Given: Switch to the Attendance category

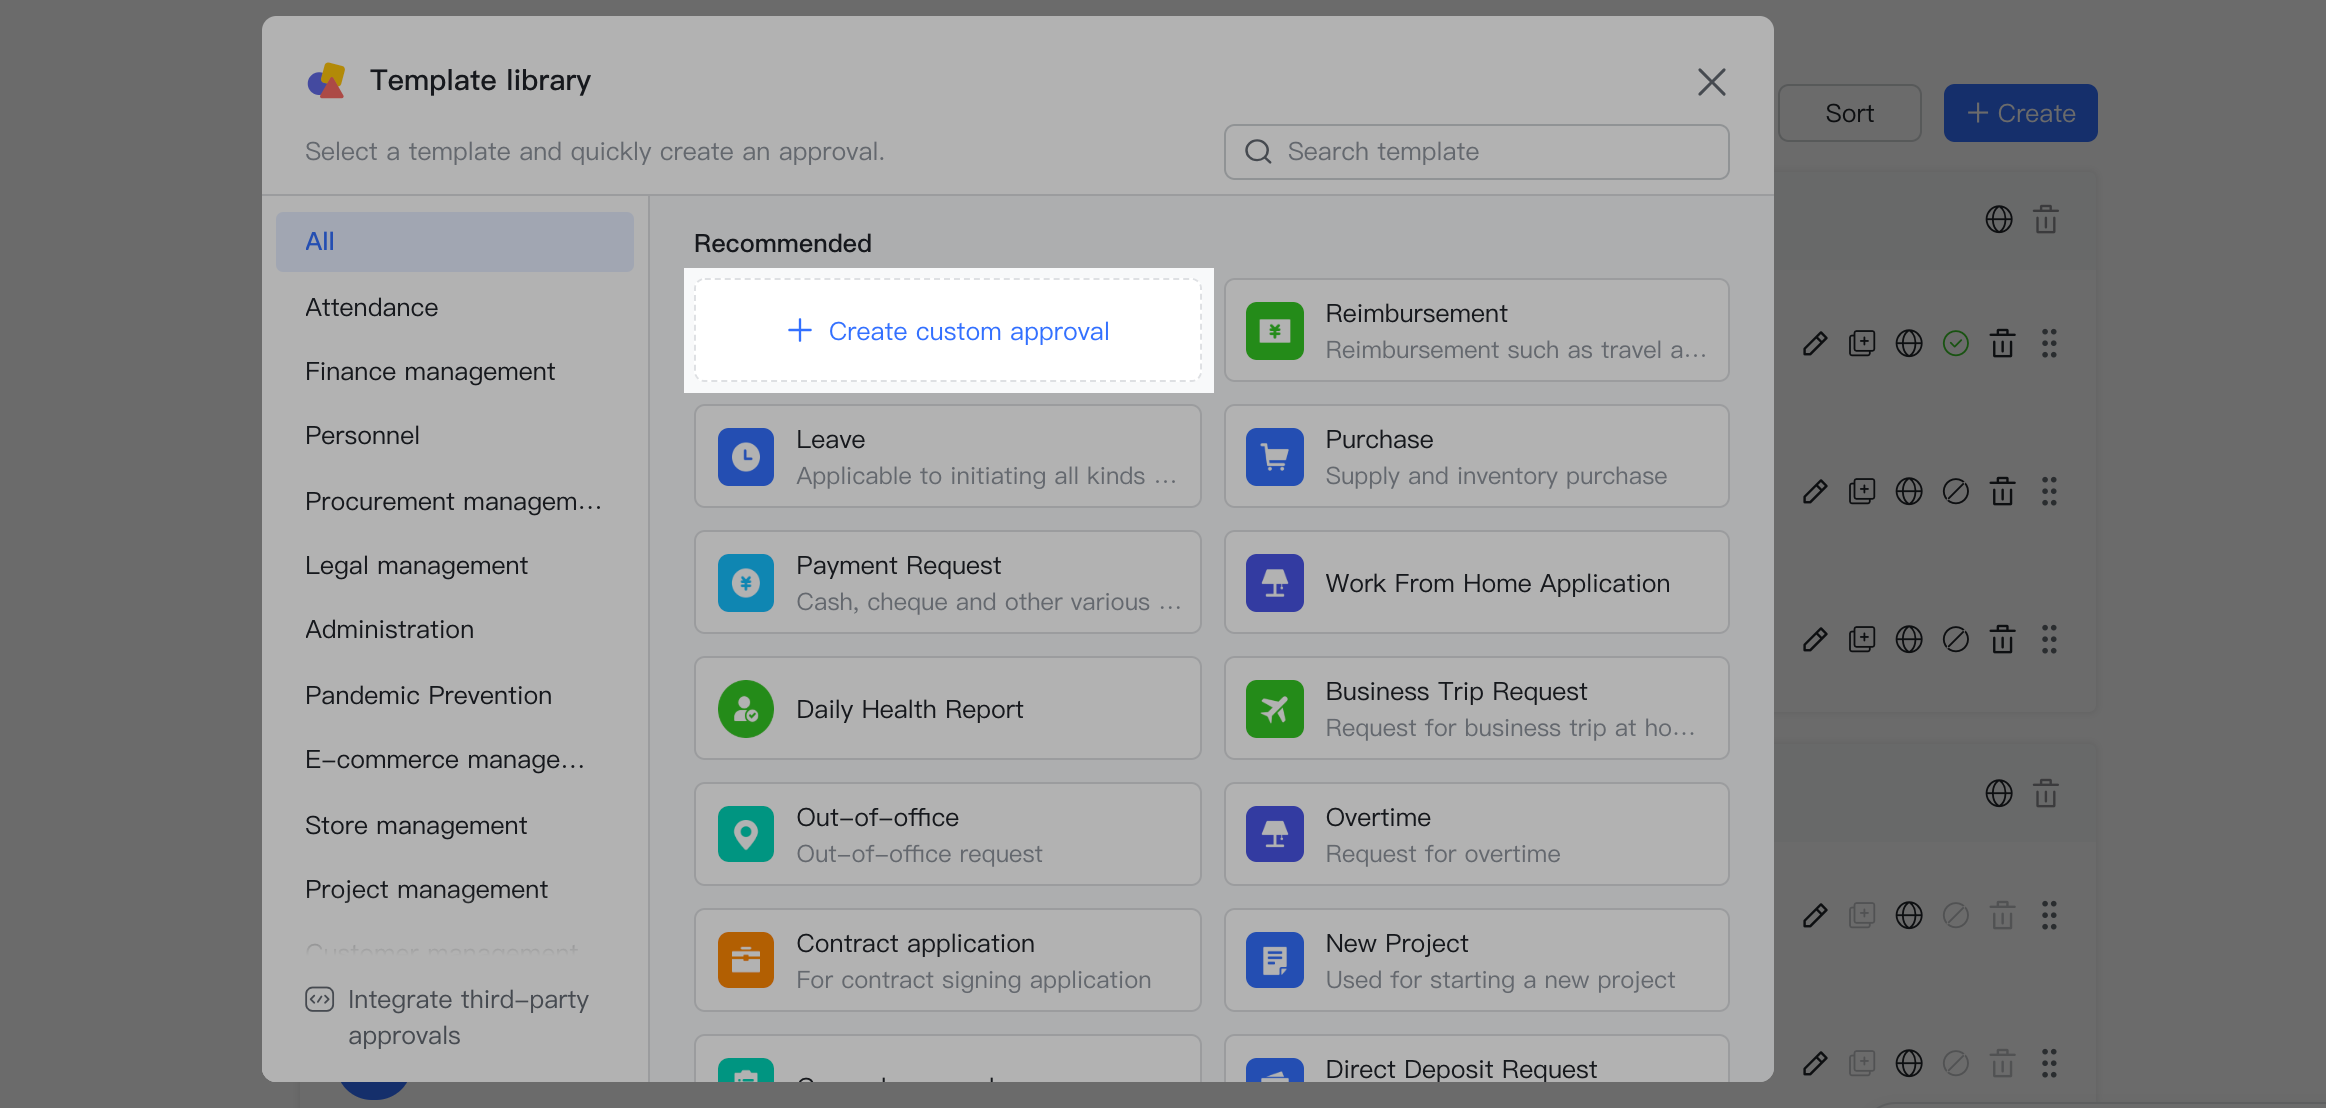Looking at the screenshot, I should [371, 307].
